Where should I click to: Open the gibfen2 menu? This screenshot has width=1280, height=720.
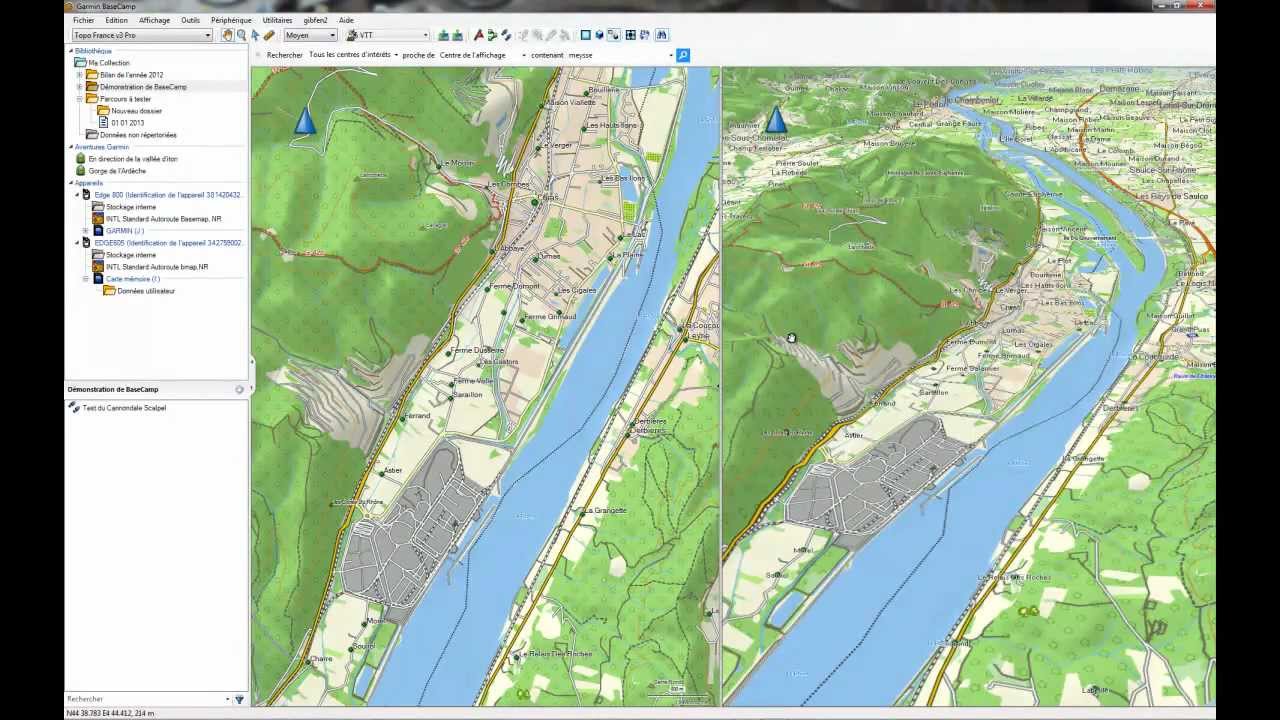coord(315,20)
